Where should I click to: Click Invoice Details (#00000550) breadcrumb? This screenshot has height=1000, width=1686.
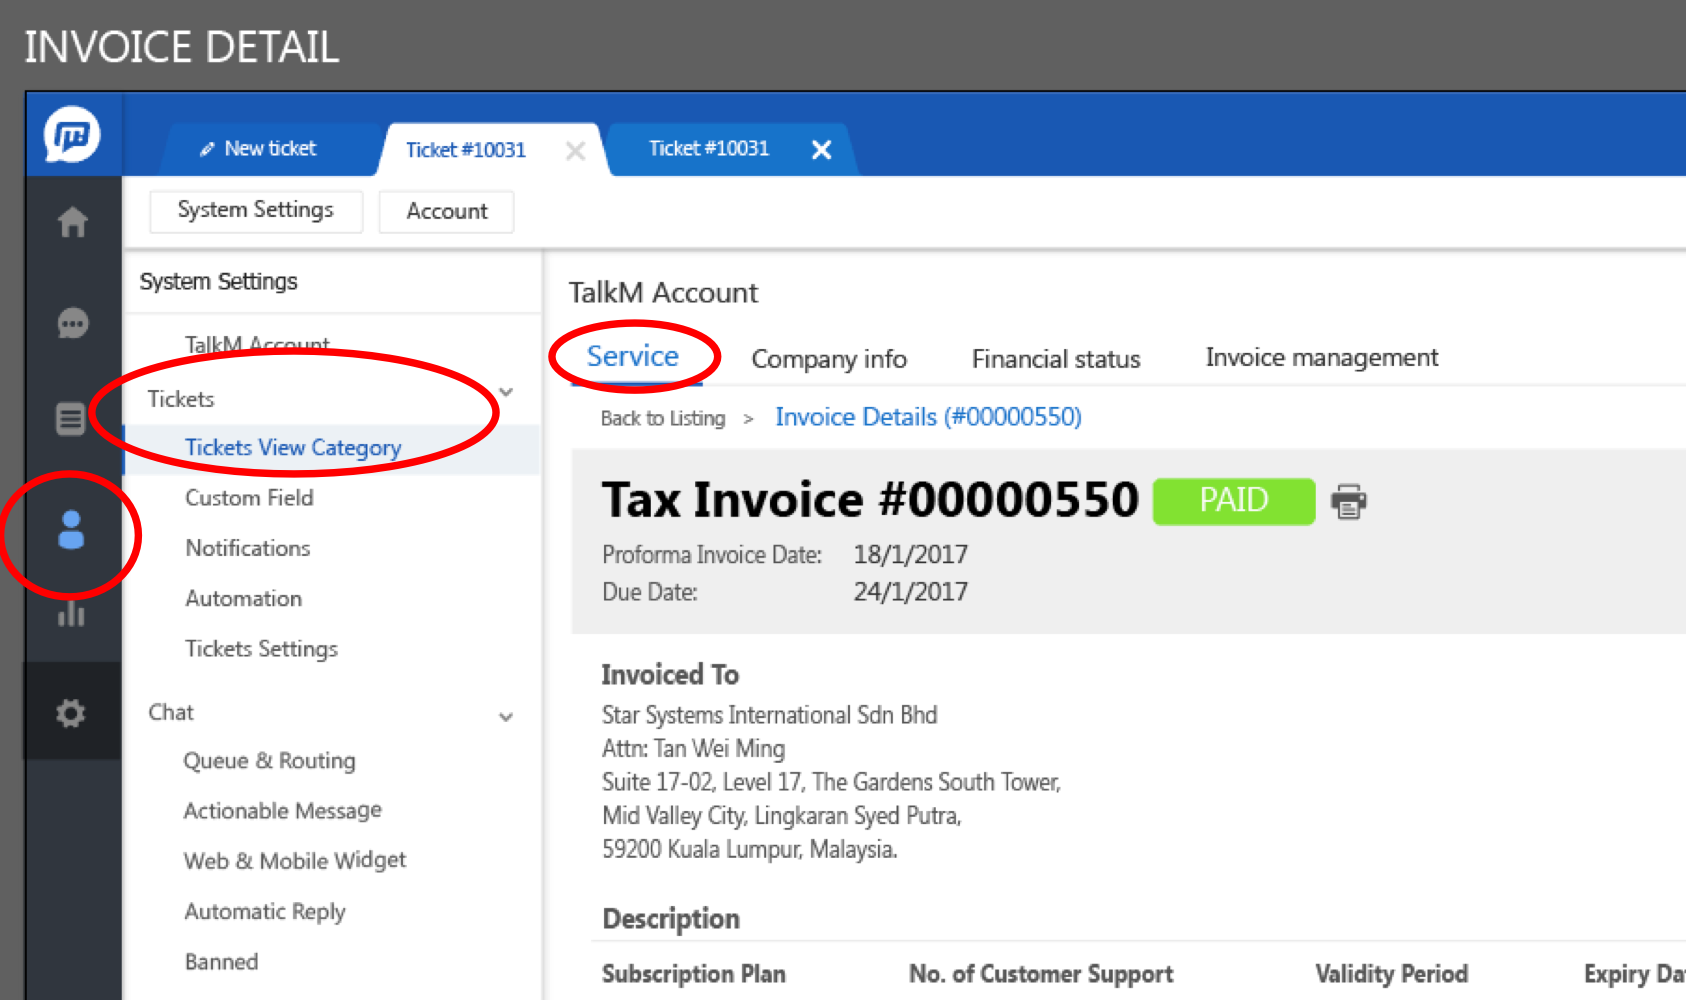928,417
